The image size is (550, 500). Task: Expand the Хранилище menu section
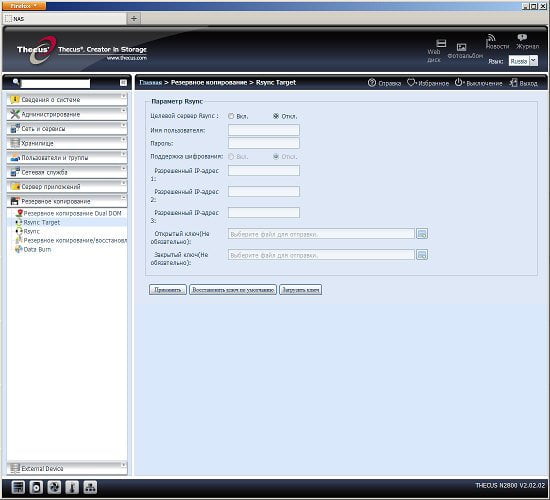pyautogui.click(x=67, y=143)
